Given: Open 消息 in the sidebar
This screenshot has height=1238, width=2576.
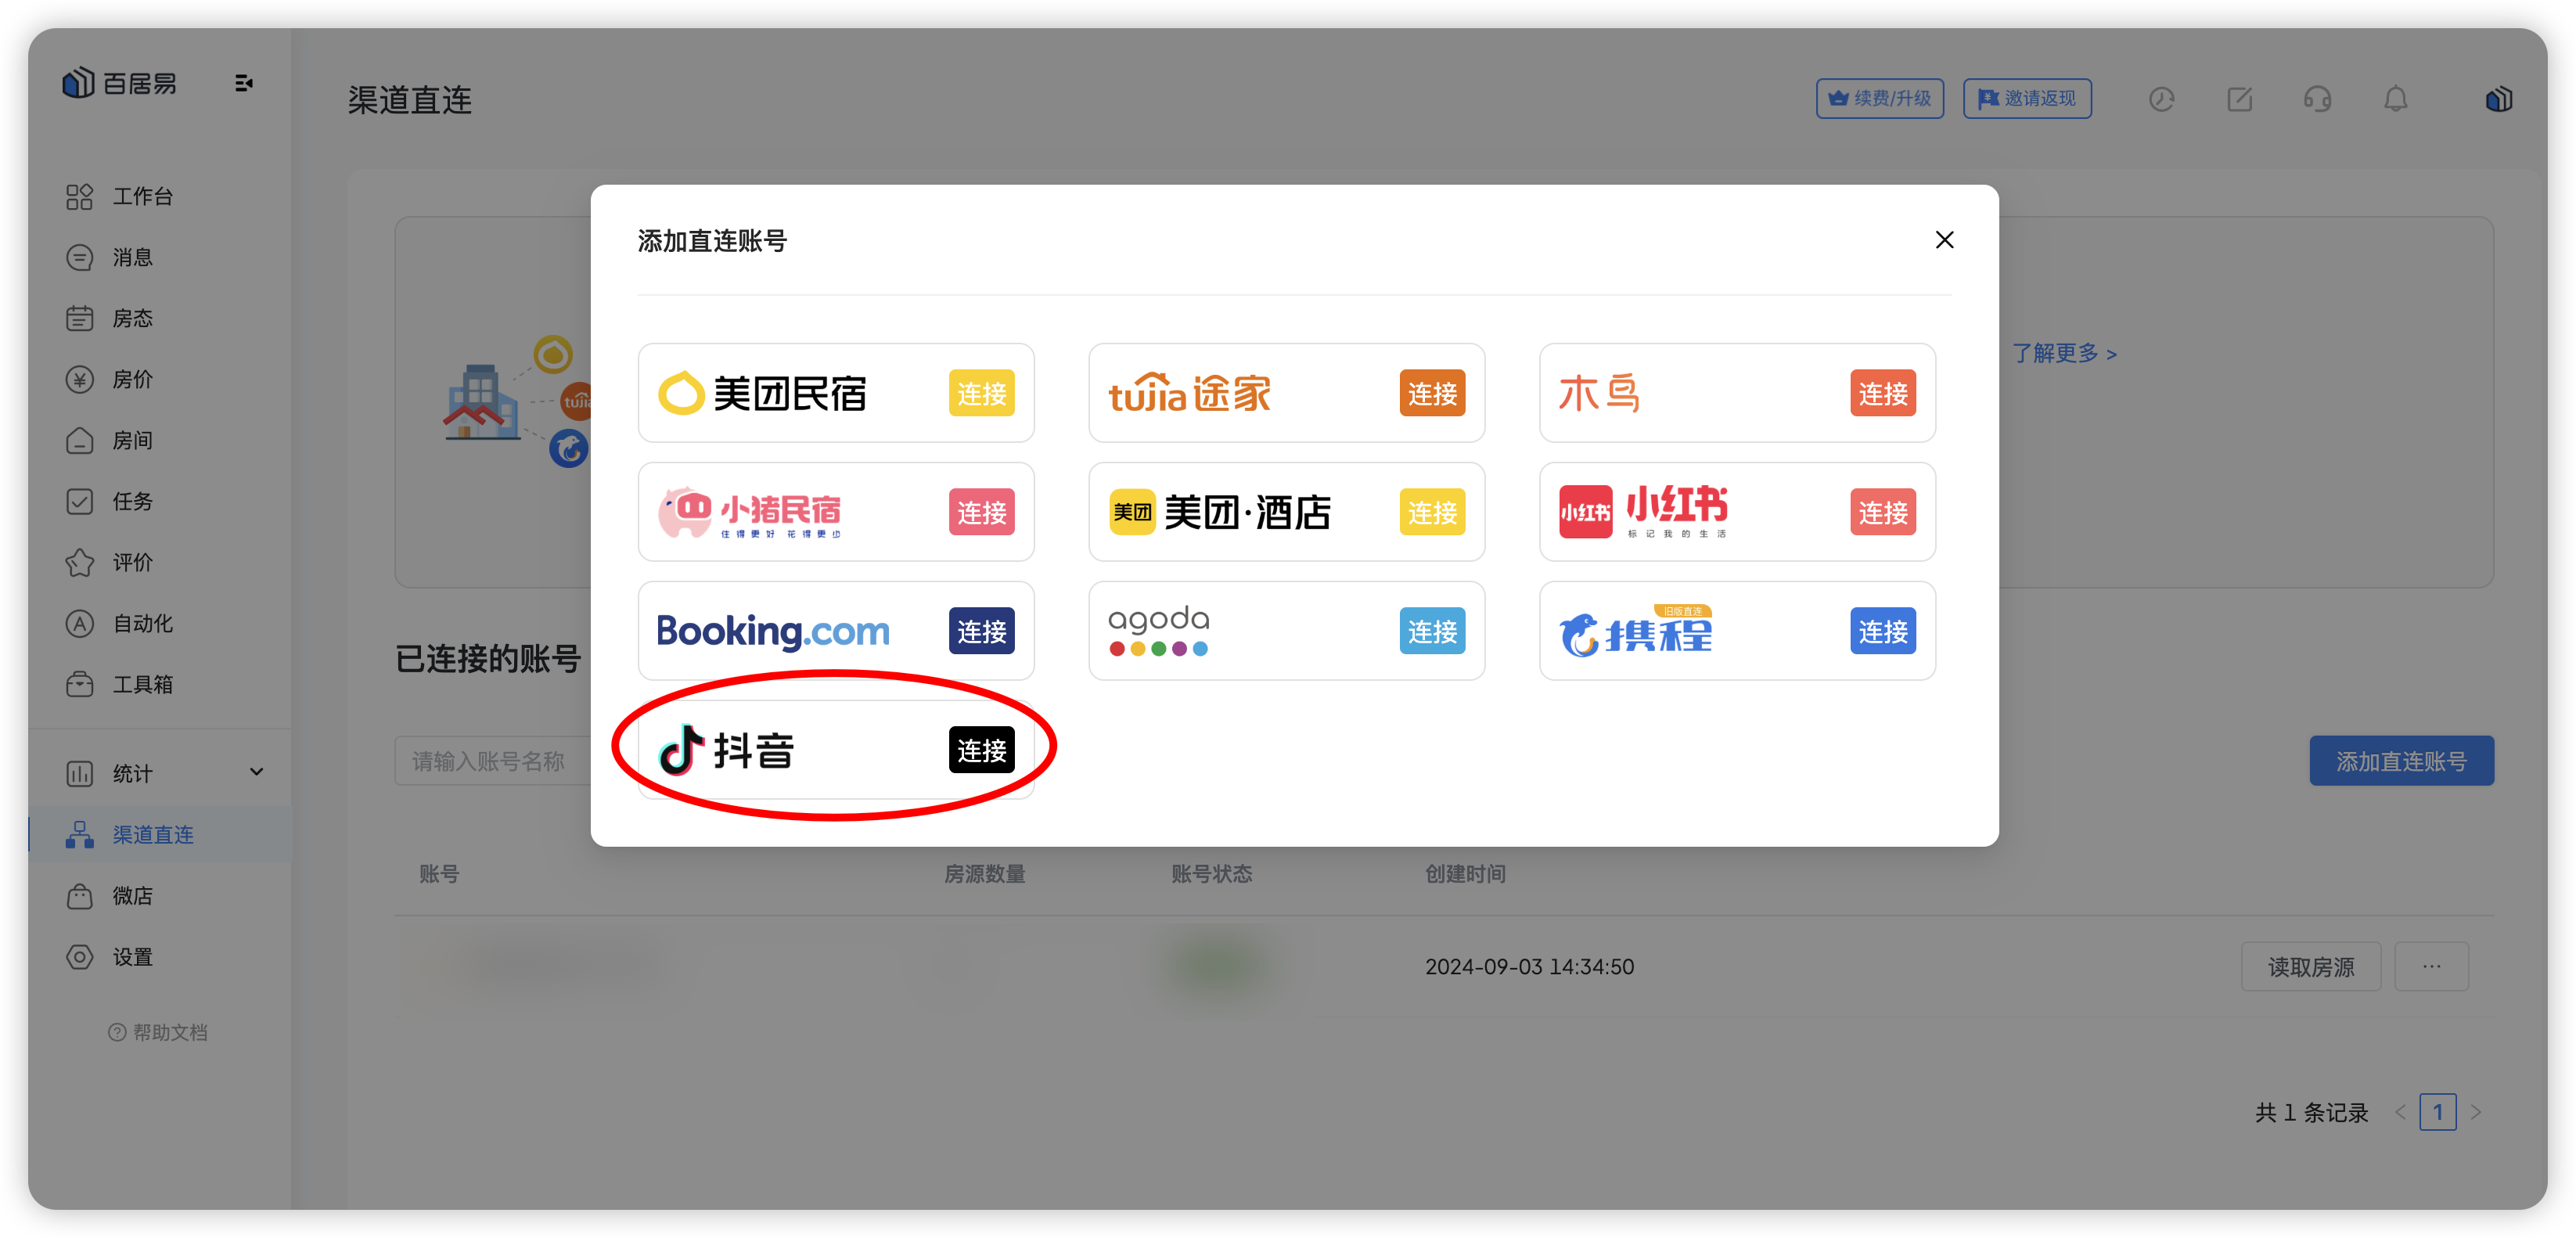Looking at the screenshot, I should 132,257.
